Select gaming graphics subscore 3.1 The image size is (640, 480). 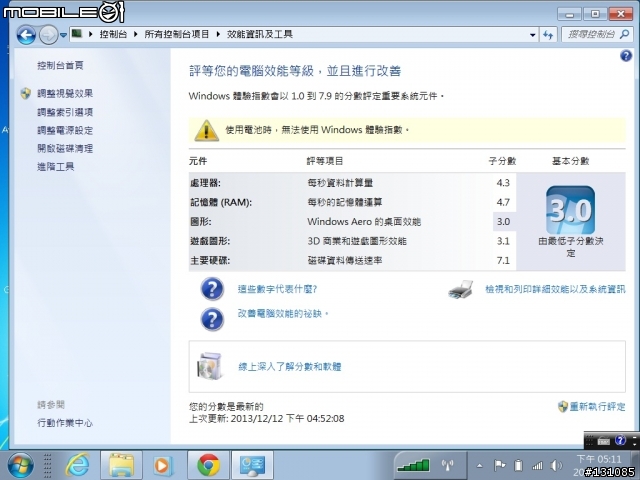[503, 241]
